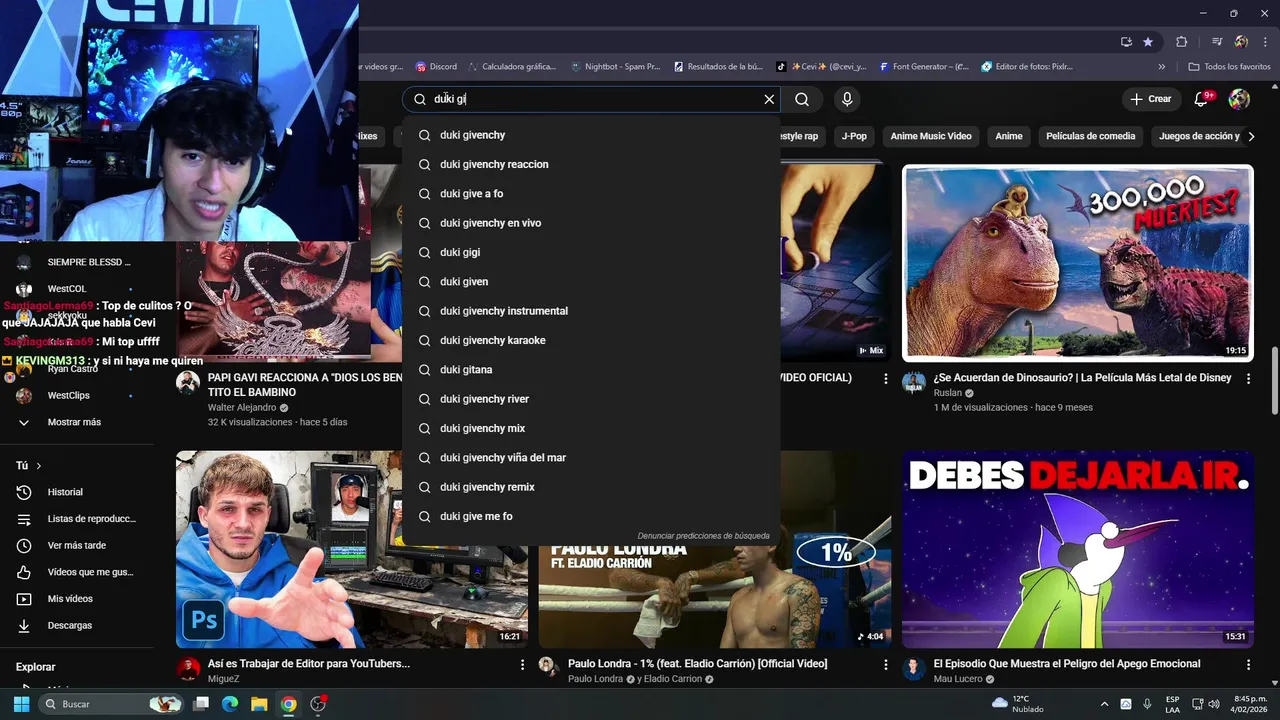The height and width of the screenshot is (720, 1280).
Task: Open Paulo Londra 1% video title
Action: click(698, 664)
